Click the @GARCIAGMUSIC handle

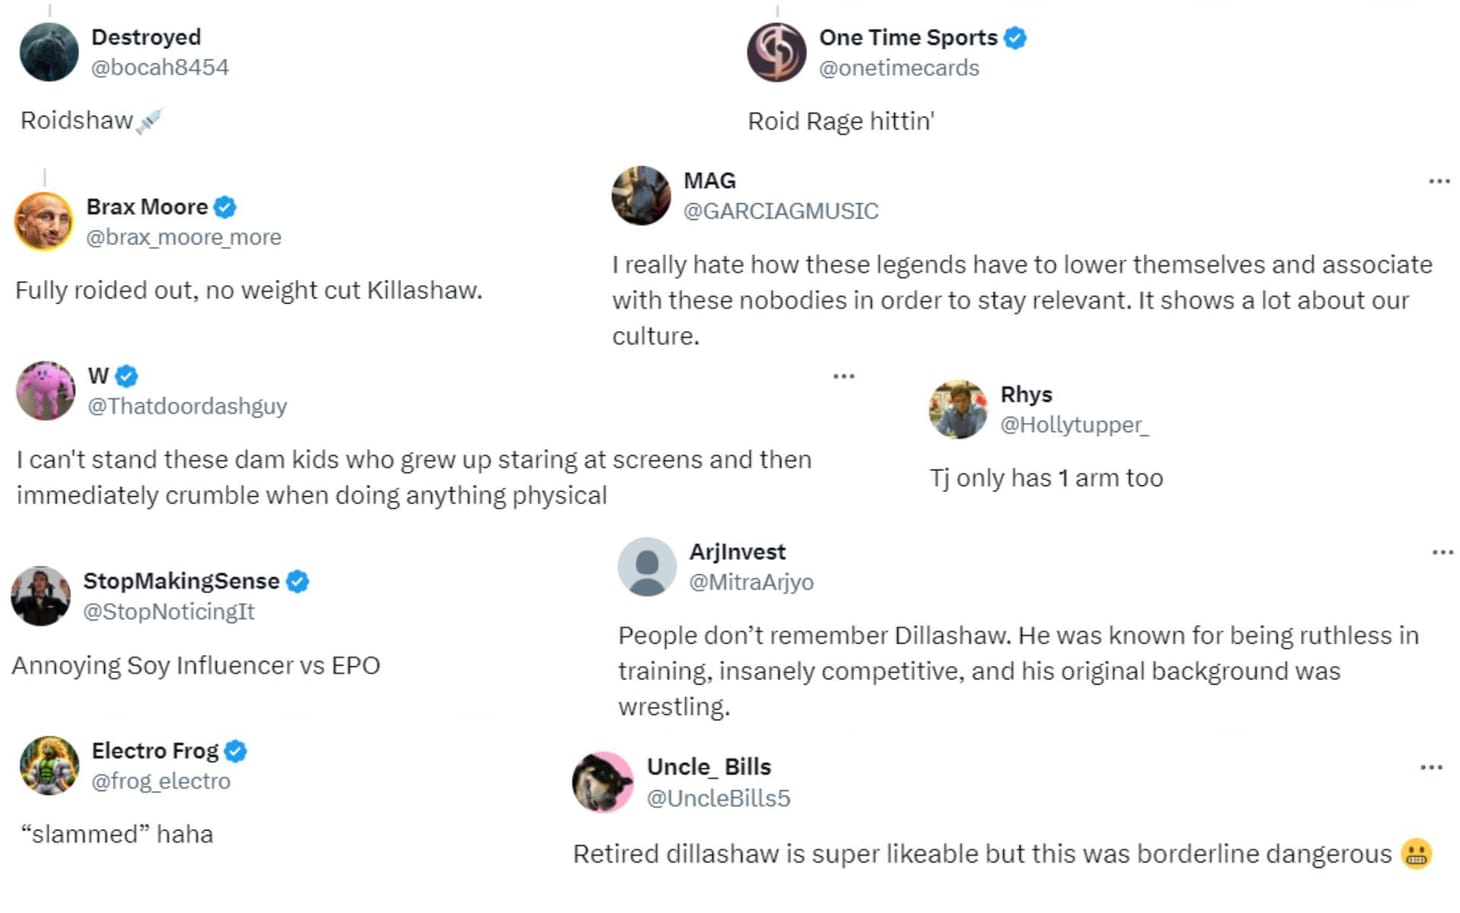(x=781, y=211)
